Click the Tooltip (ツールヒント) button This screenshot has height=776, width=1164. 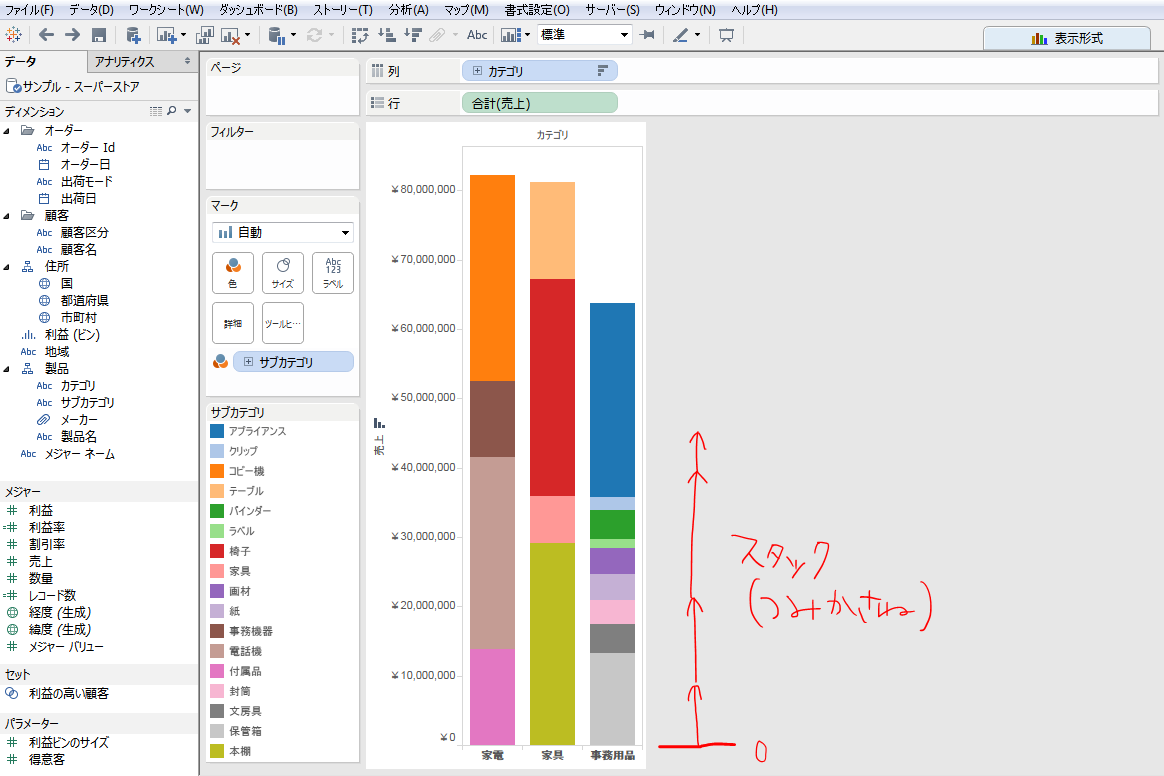click(x=283, y=322)
